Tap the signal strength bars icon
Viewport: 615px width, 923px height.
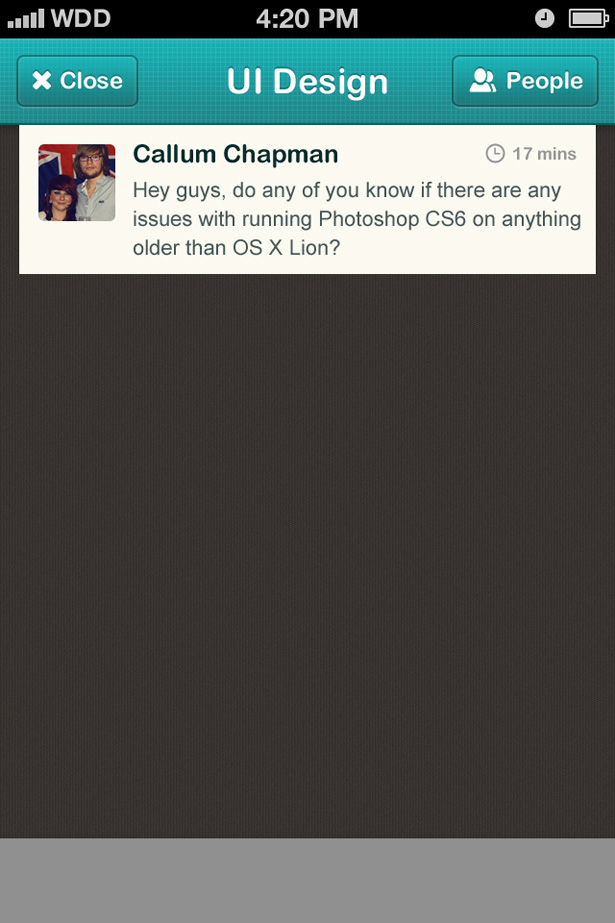[26, 19]
